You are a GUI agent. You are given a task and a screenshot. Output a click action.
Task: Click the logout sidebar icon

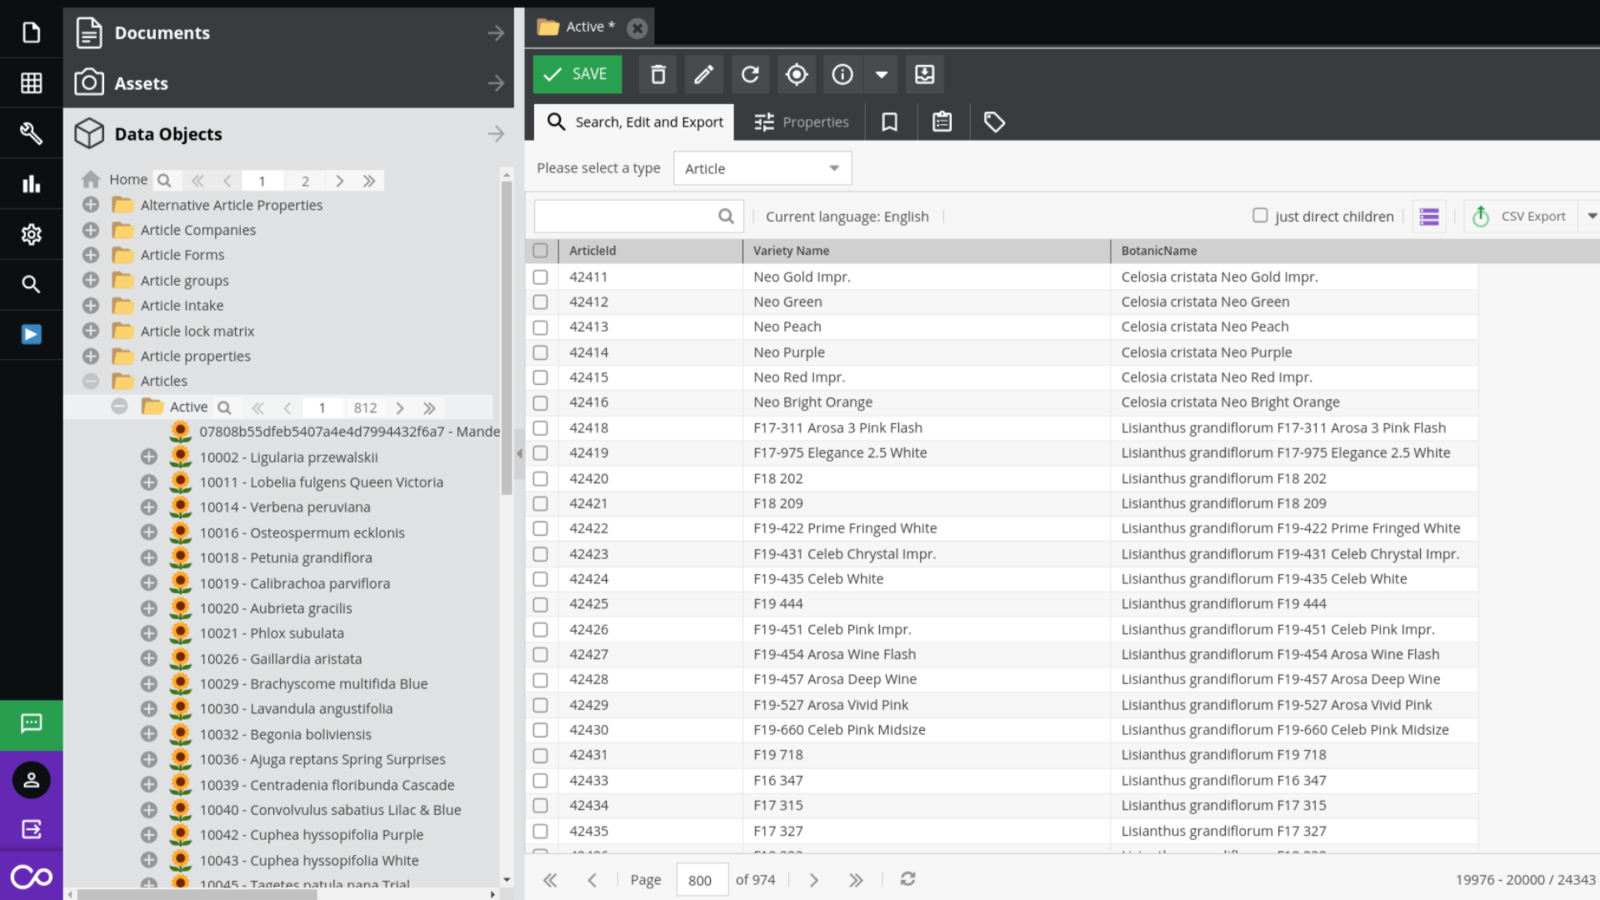[31, 829]
